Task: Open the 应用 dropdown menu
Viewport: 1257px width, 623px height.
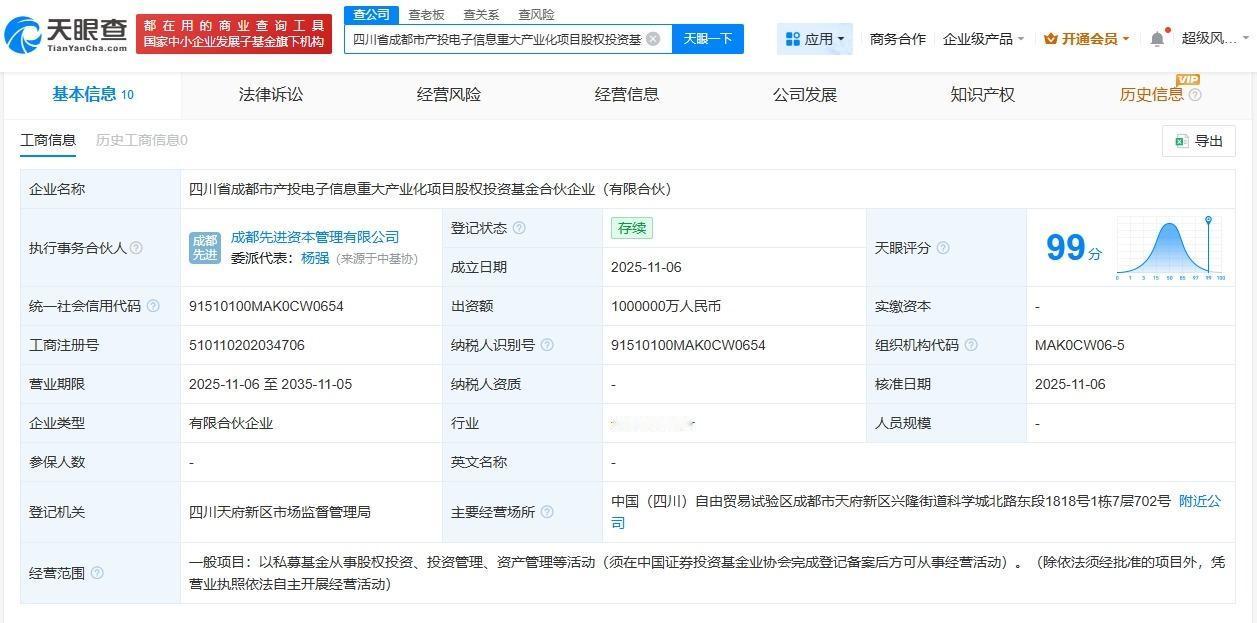Action: [x=815, y=39]
